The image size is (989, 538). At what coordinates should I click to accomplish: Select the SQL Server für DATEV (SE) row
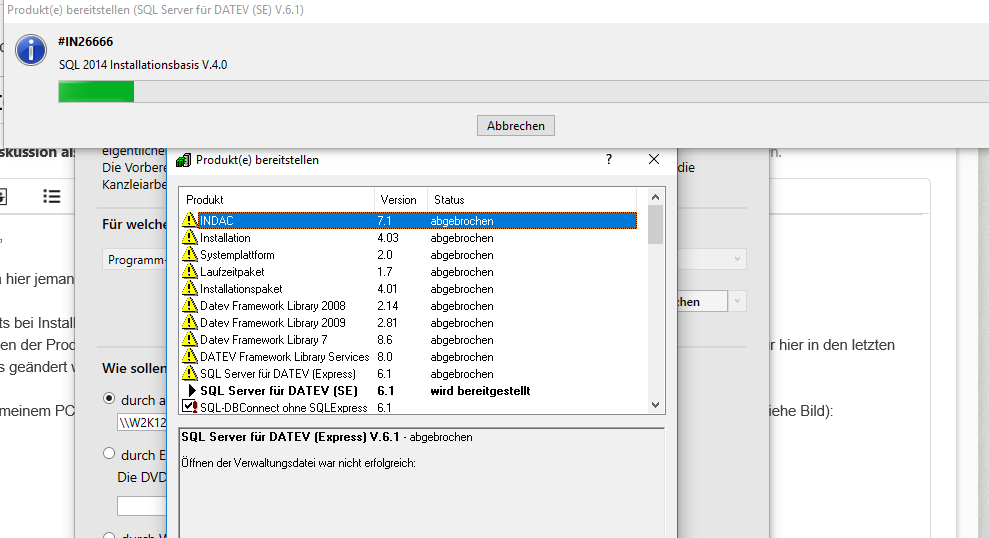click(x=409, y=391)
